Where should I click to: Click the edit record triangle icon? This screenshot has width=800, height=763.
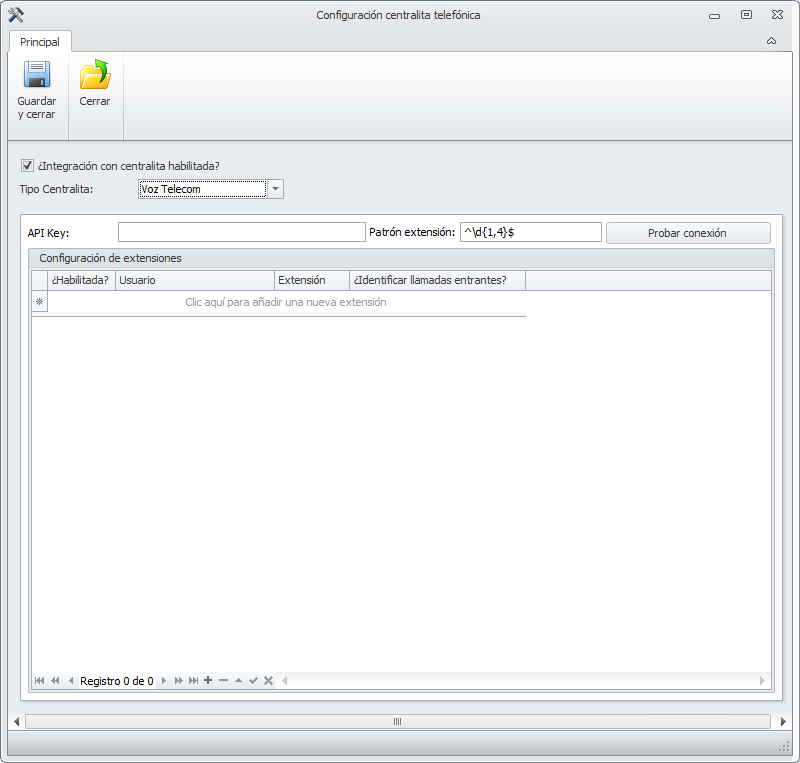tap(238, 680)
